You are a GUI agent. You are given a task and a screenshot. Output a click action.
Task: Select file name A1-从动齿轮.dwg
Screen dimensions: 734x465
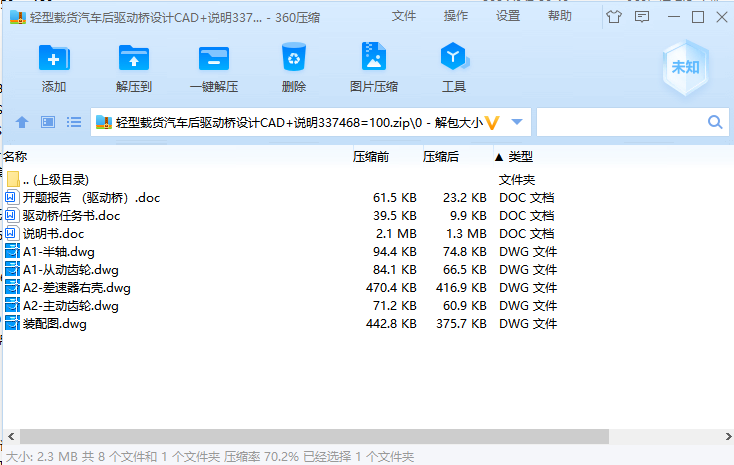point(71,270)
